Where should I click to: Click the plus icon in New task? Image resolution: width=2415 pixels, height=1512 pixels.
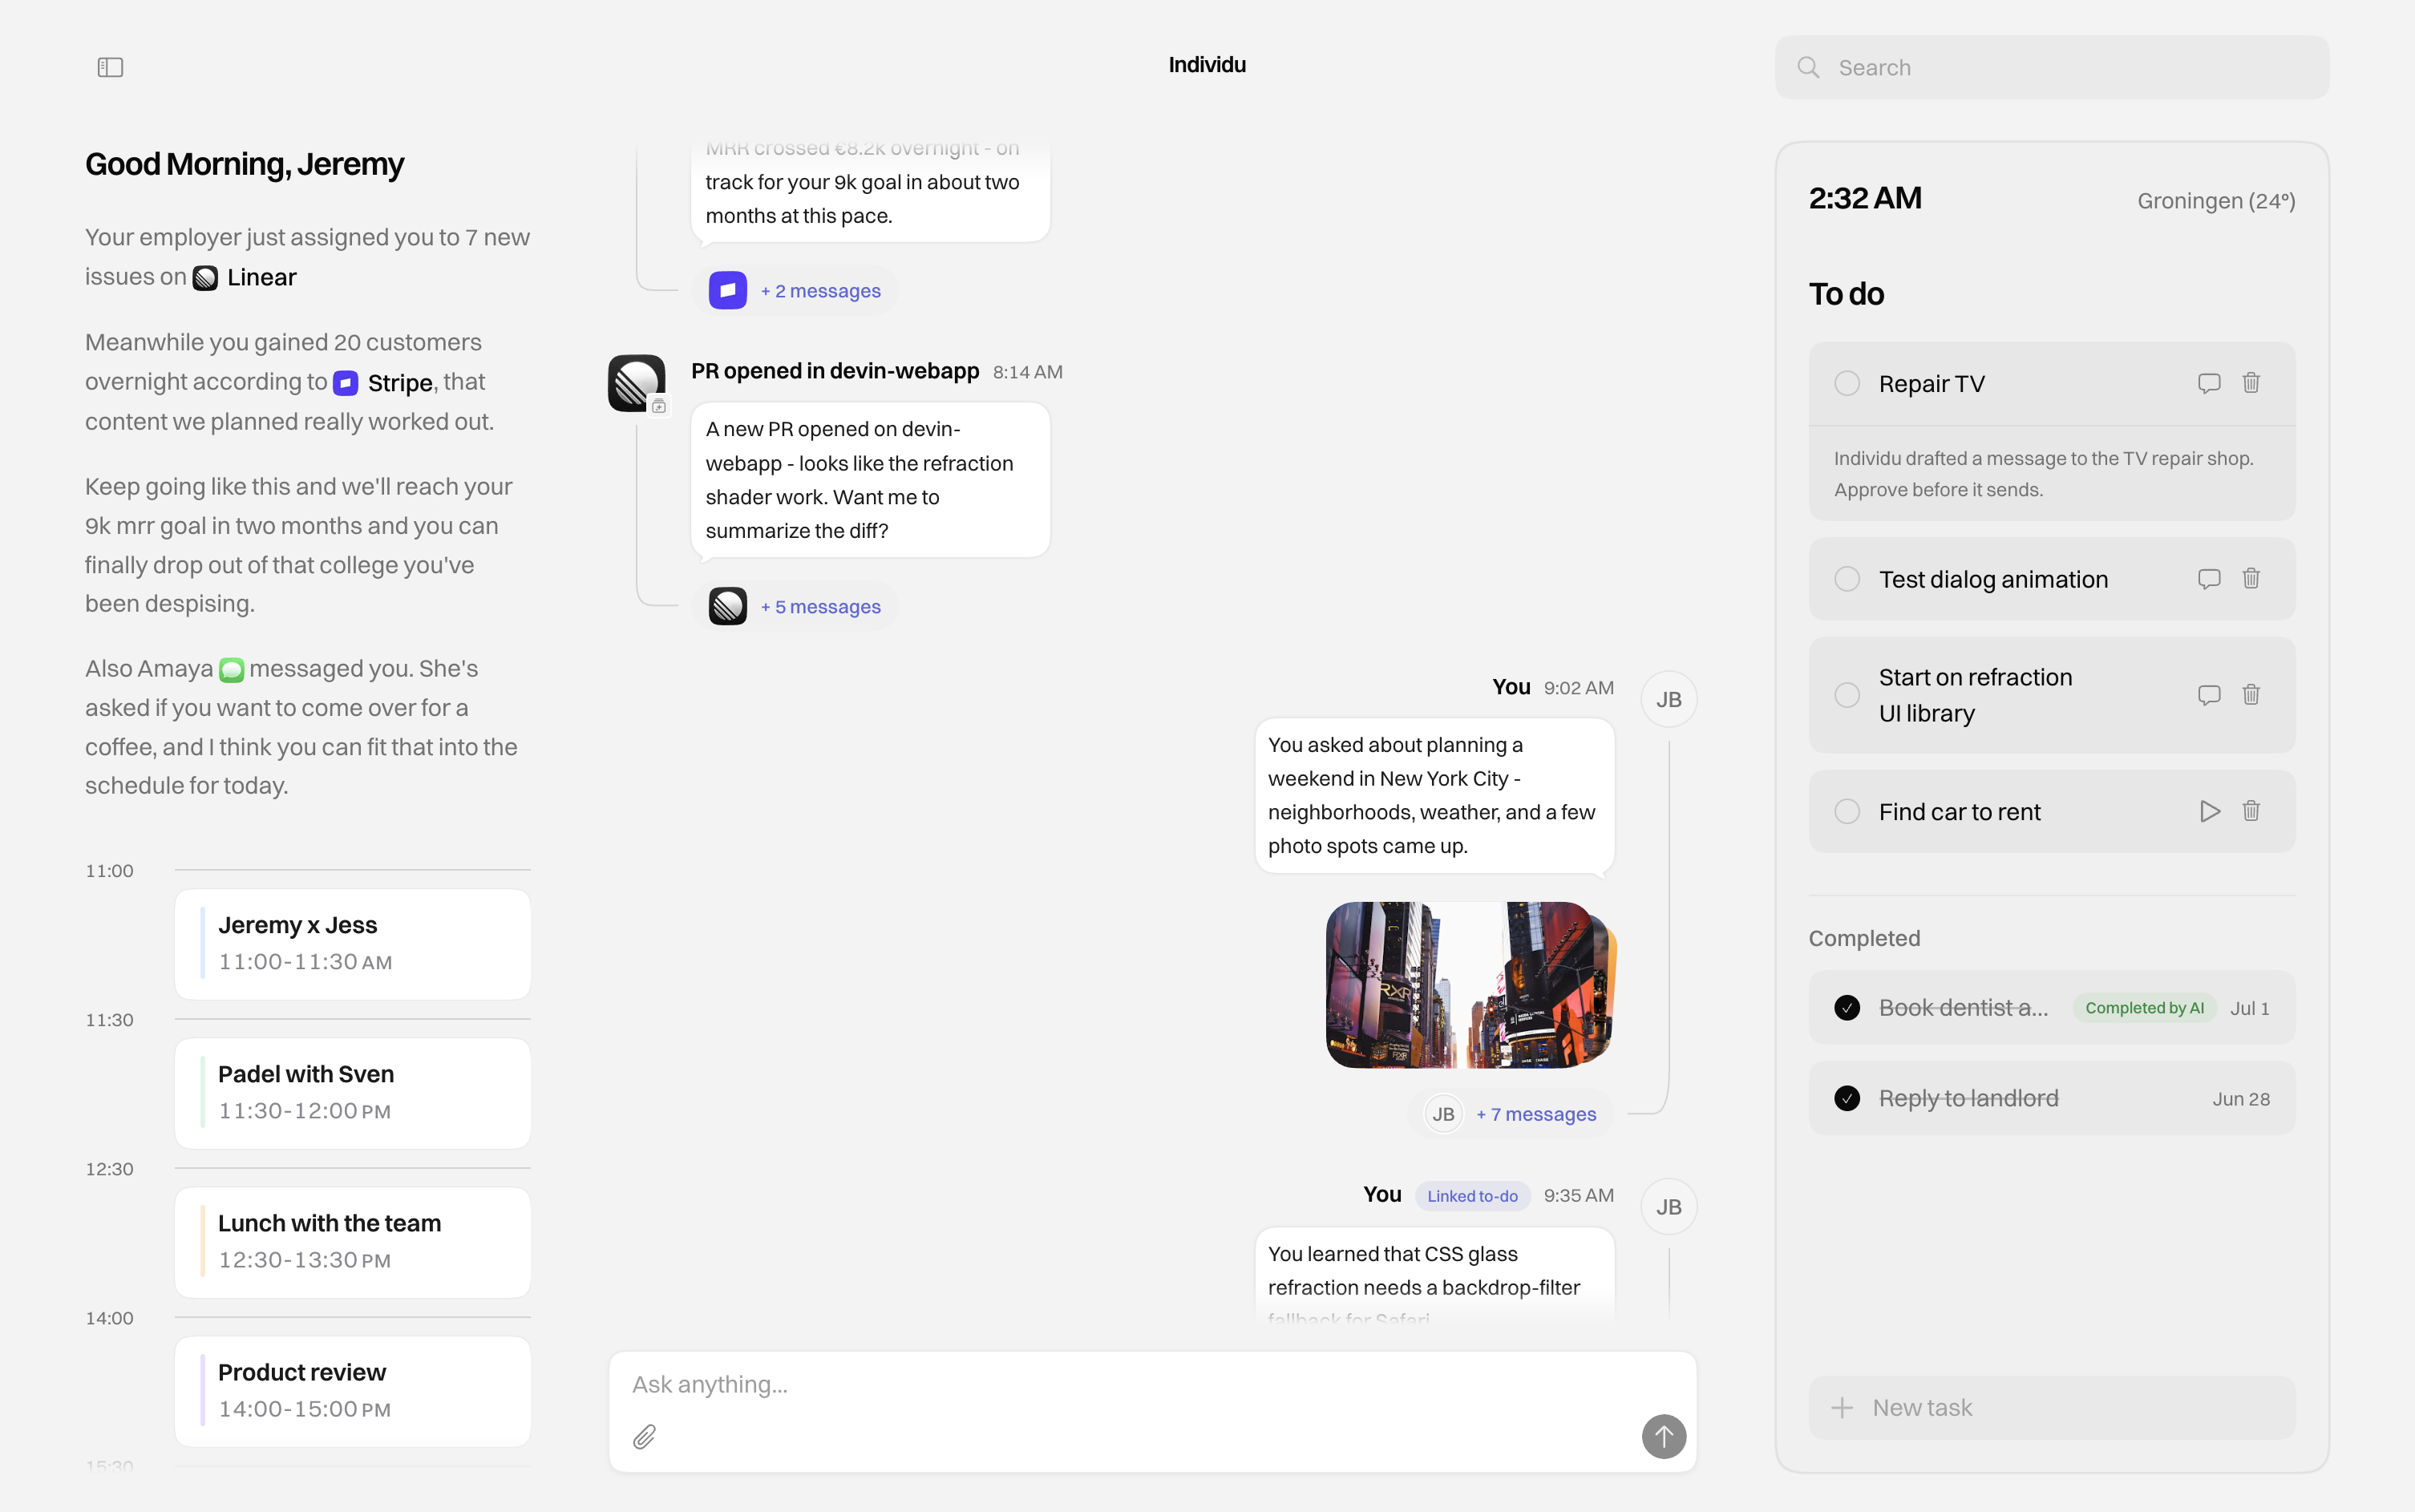click(x=1842, y=1408)
